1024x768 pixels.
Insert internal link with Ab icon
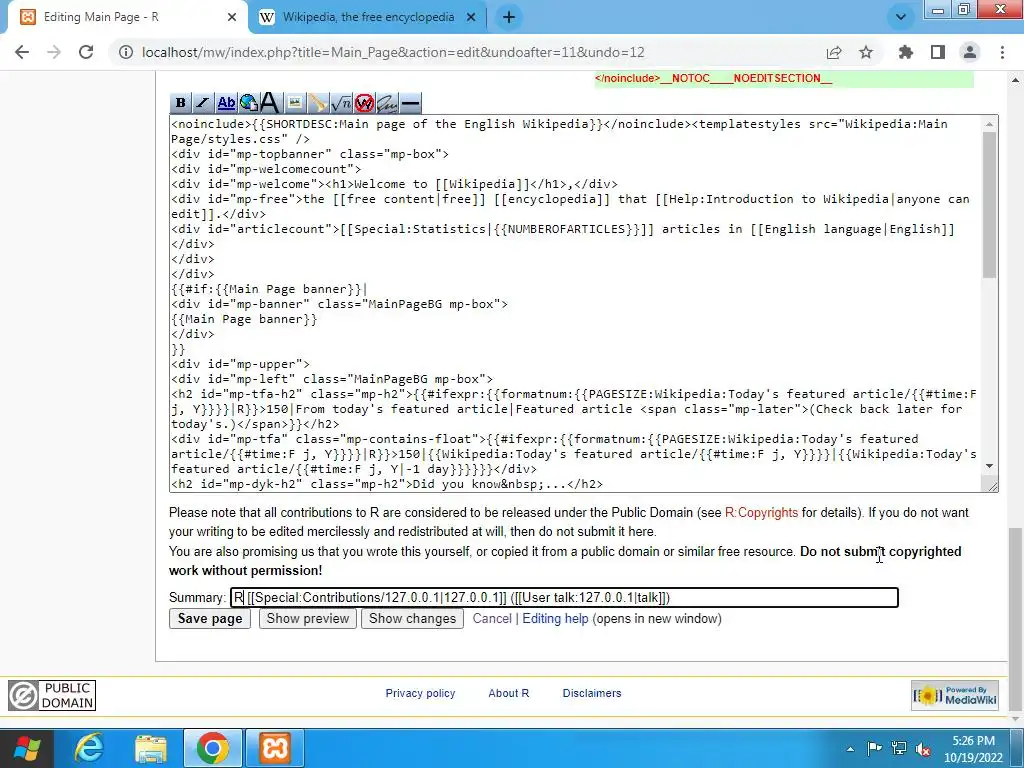pos(226,103)
